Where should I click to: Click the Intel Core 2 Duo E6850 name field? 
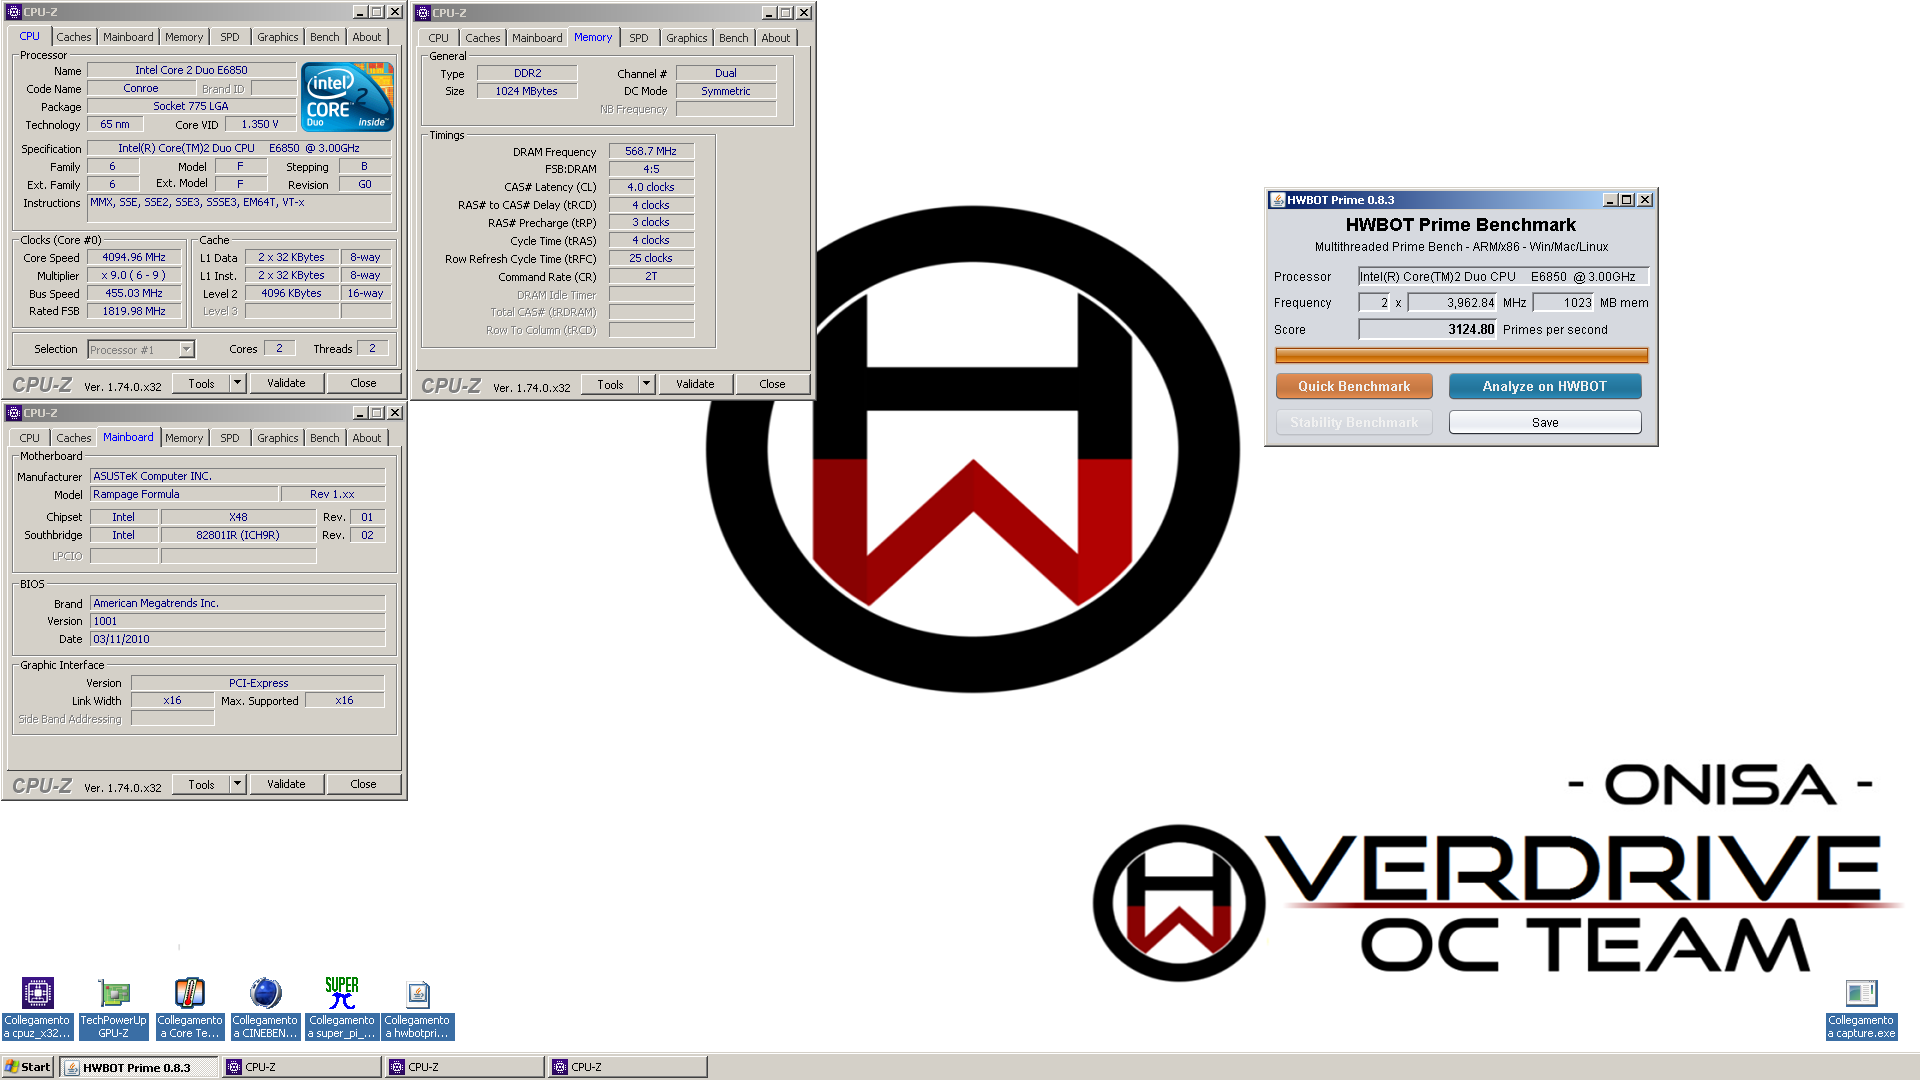pyautogui.click(x=191, y=70)
